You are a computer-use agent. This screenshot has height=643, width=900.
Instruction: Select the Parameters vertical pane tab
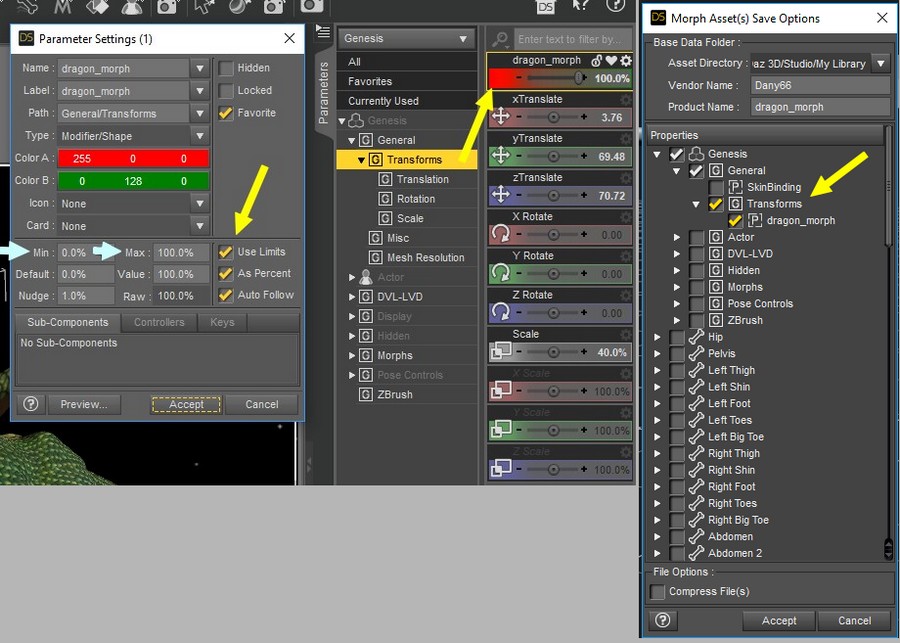coord(324,92)
